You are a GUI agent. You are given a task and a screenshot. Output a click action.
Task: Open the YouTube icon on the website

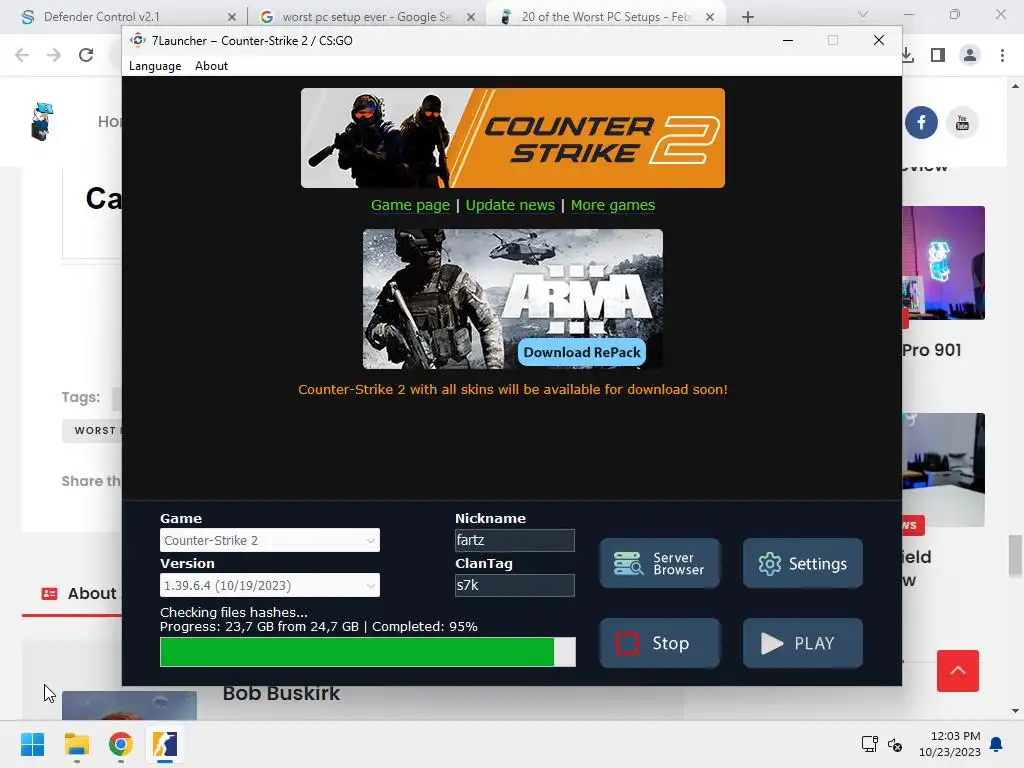961,122
